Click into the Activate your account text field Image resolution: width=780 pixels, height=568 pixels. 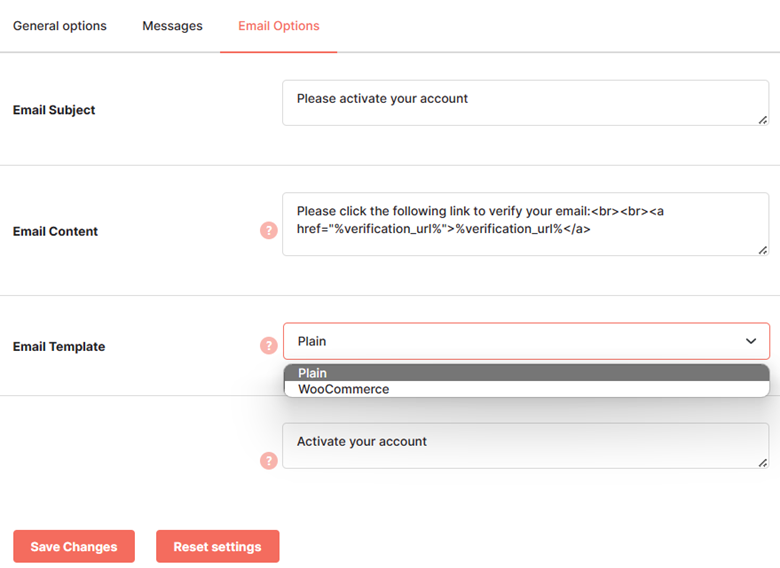[526, 446]
